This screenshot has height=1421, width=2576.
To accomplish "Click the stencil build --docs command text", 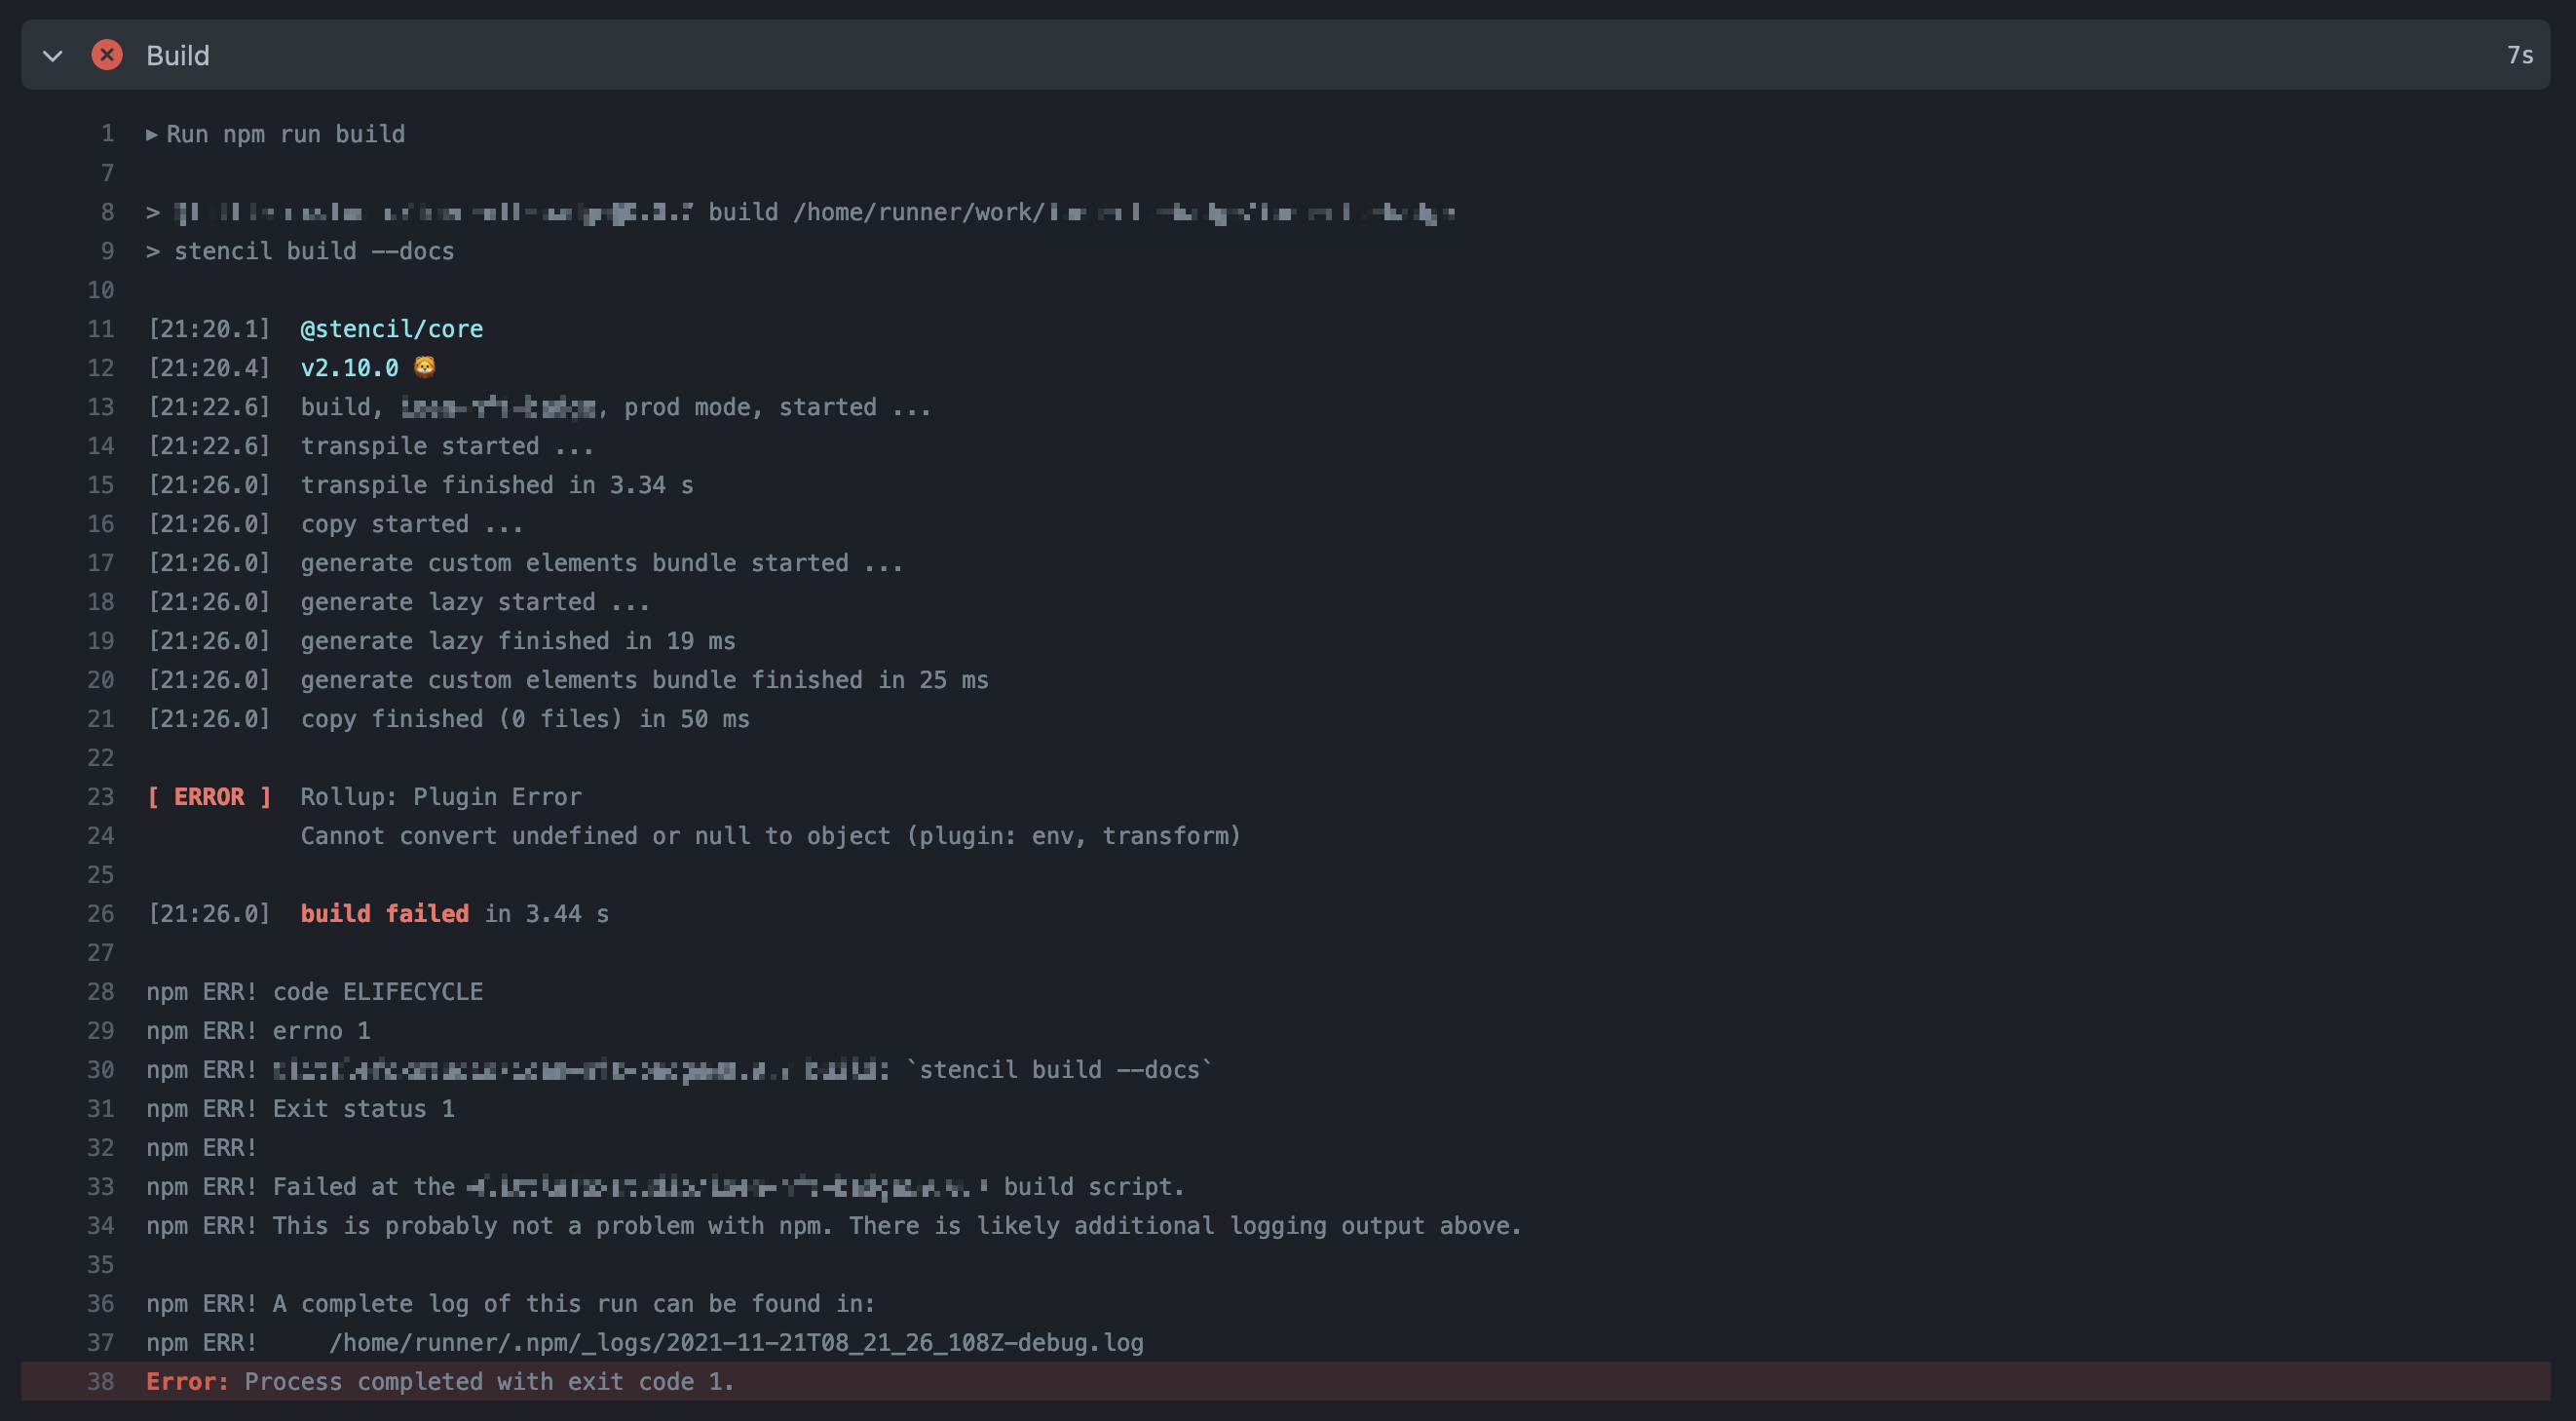I will 313,250.
